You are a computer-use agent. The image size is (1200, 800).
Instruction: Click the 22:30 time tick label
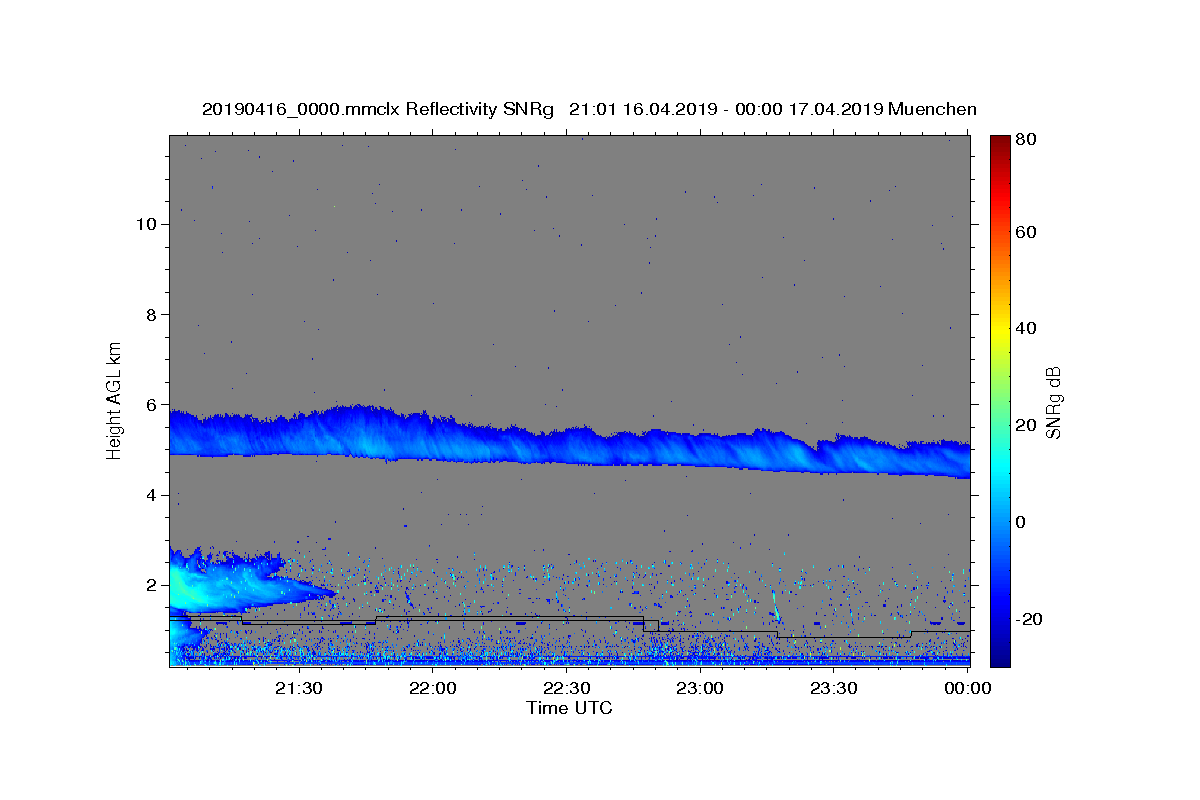566,688
